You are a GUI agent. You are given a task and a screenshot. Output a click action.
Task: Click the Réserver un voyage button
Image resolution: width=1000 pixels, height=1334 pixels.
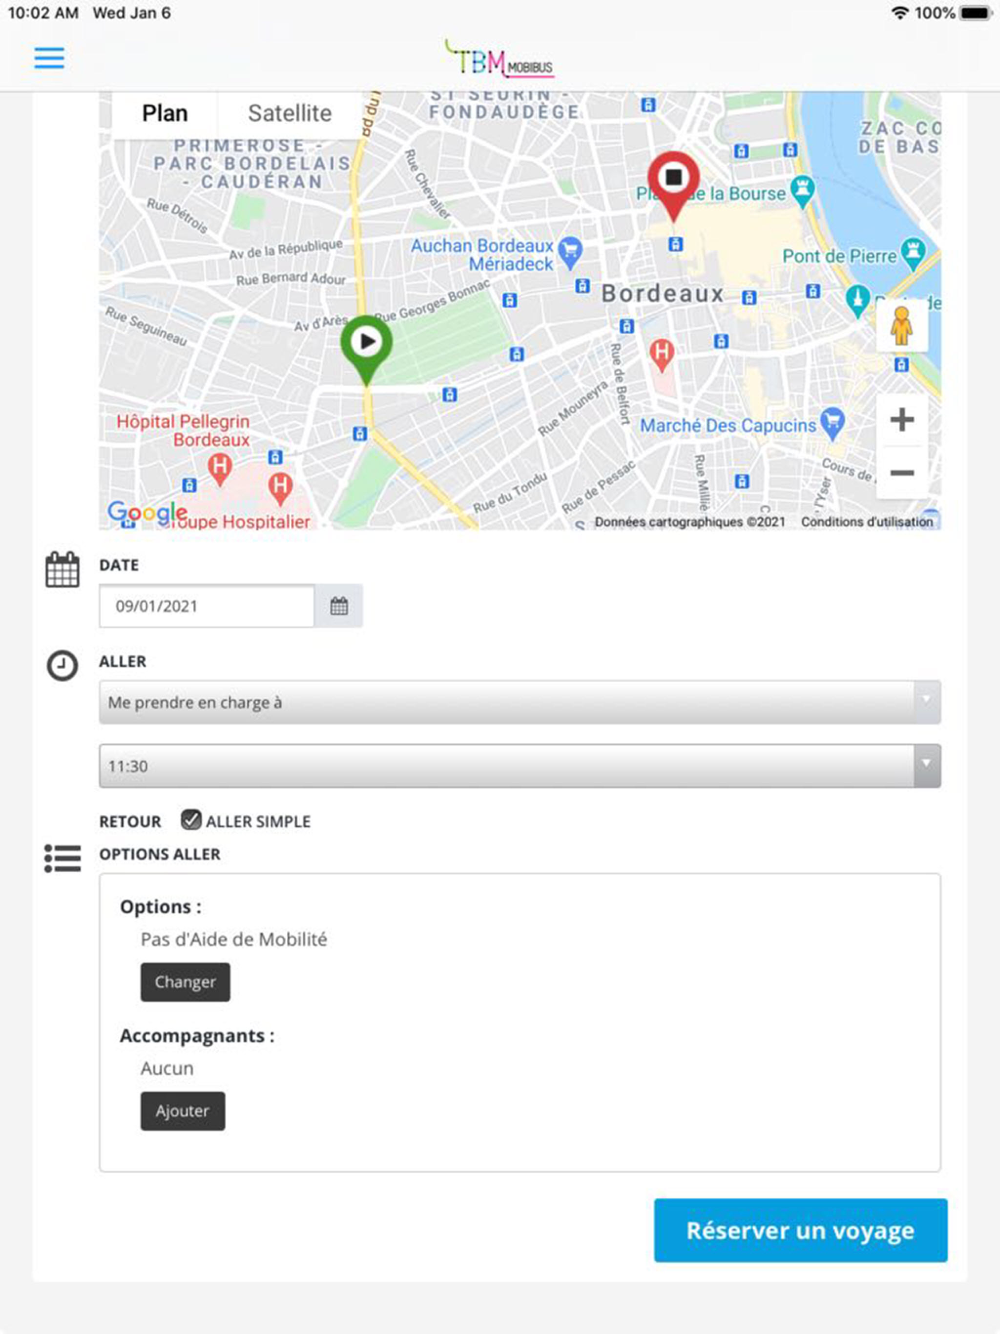[801, 1230]
